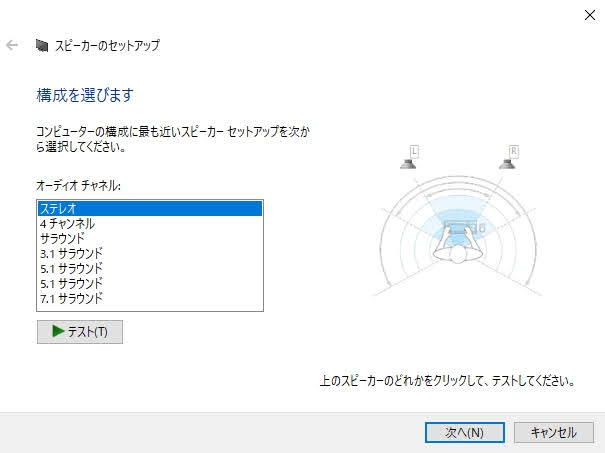Click the スピーカーのセットアップ title text
The image size is (605, 453).
[x=107, y=45]
